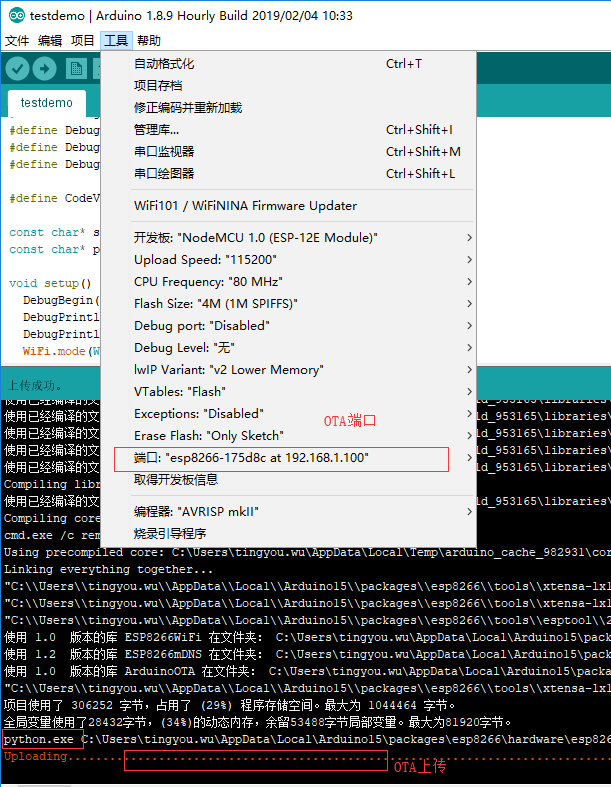Click the 上传成功 status message
The image size is (611, 787).
click(35, 386)
